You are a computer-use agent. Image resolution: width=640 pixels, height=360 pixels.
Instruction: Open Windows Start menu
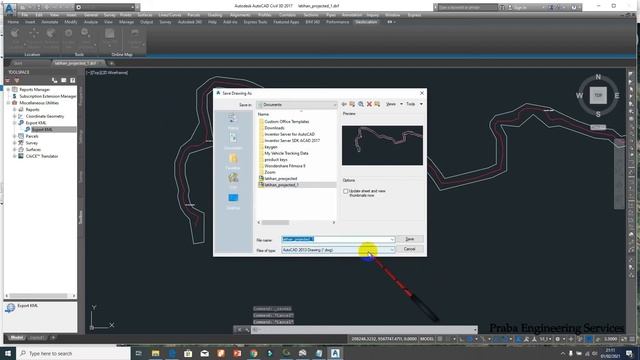tap(8, 353)
